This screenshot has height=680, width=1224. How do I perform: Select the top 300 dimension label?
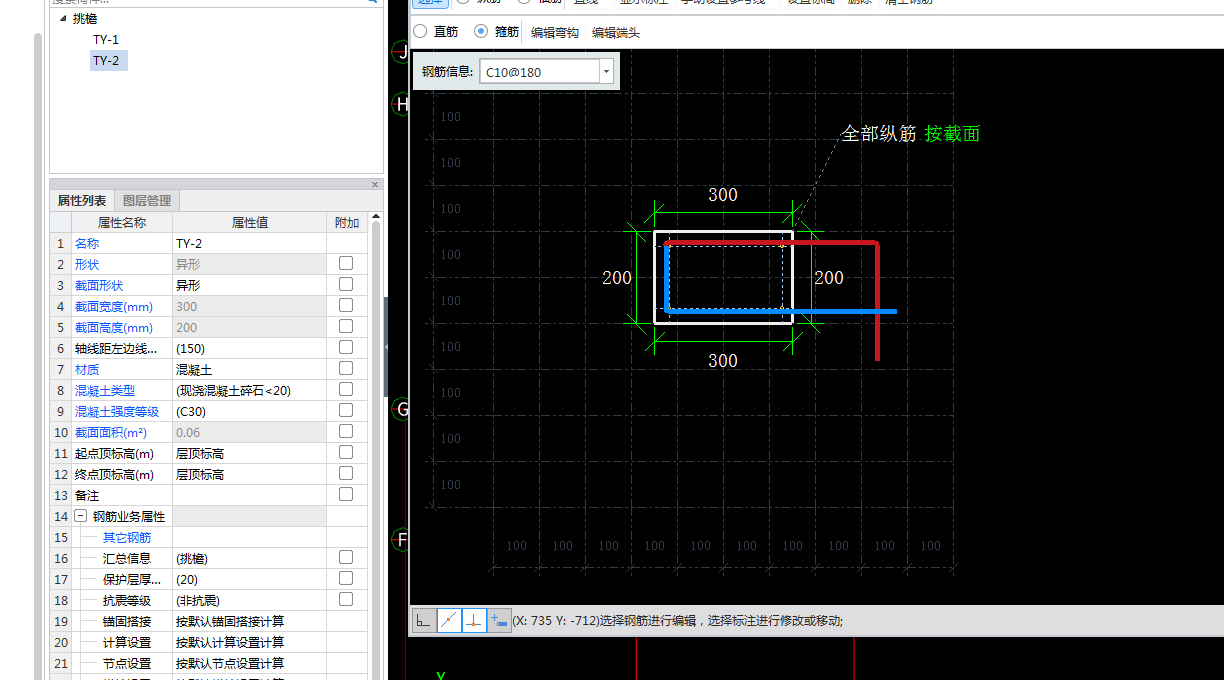coord(723,195)
